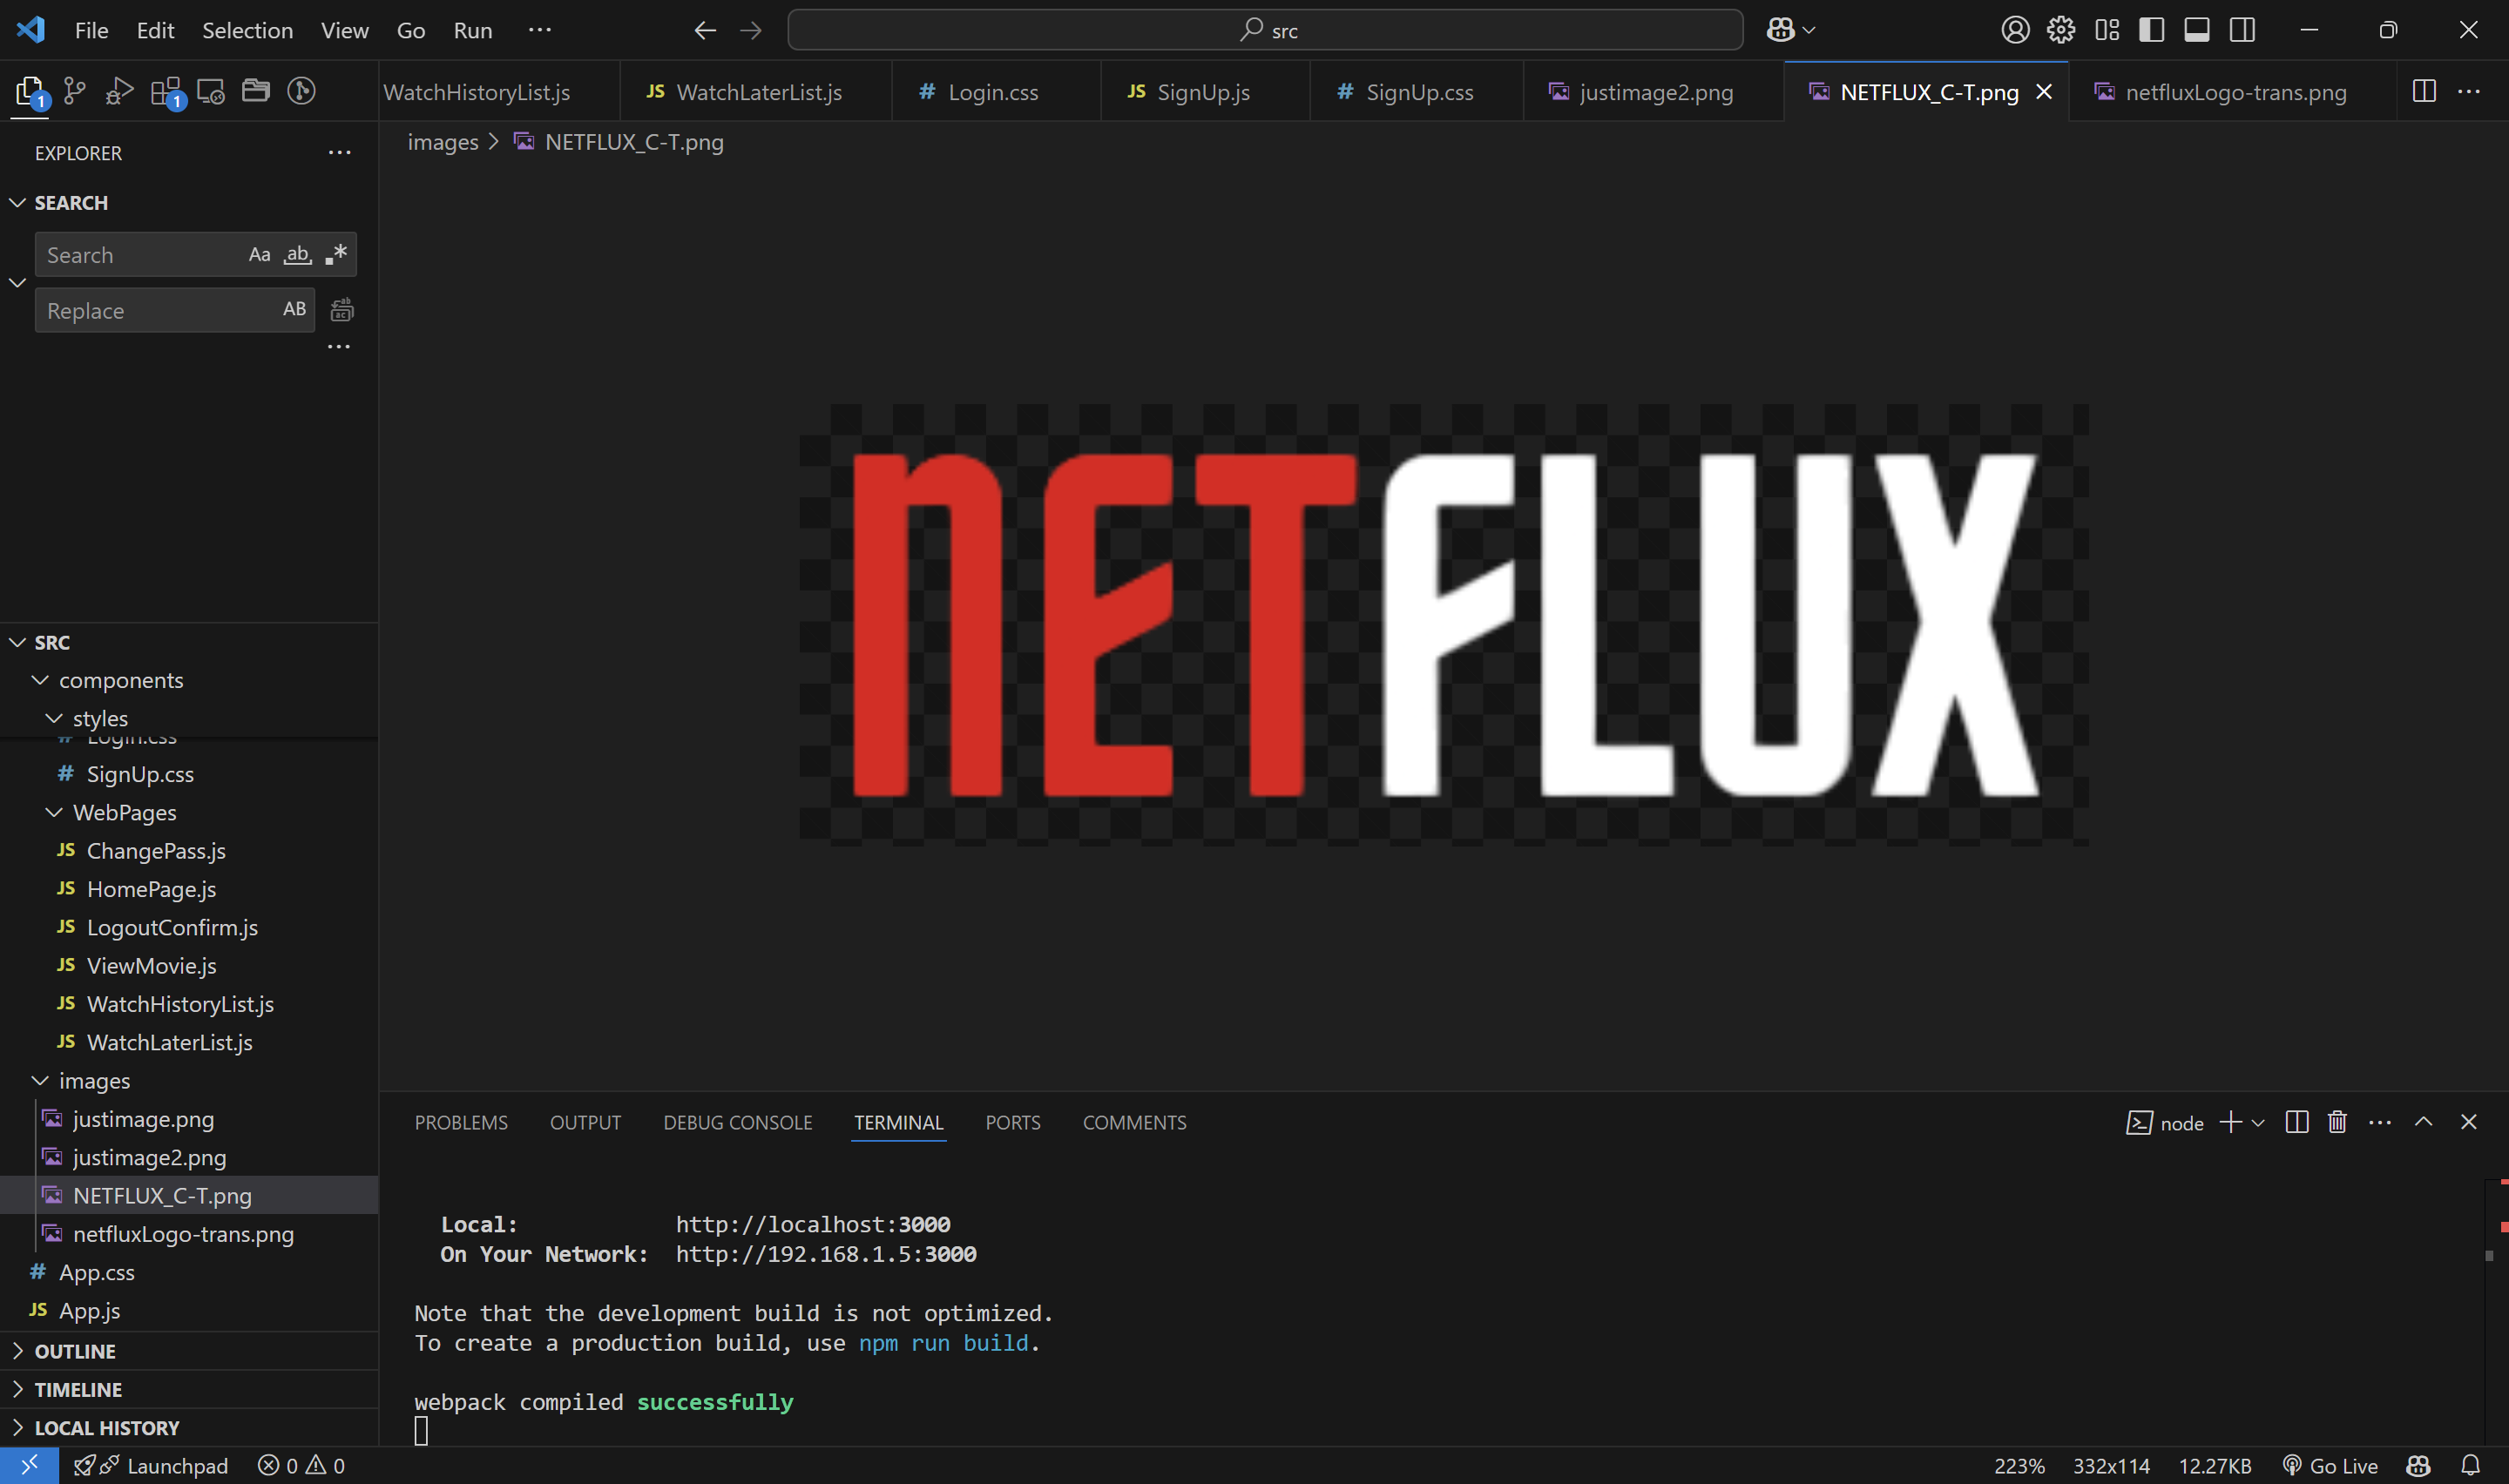Open the Run menu
This screenshot has width=2509, height=1484.
(x=473, y=30)
